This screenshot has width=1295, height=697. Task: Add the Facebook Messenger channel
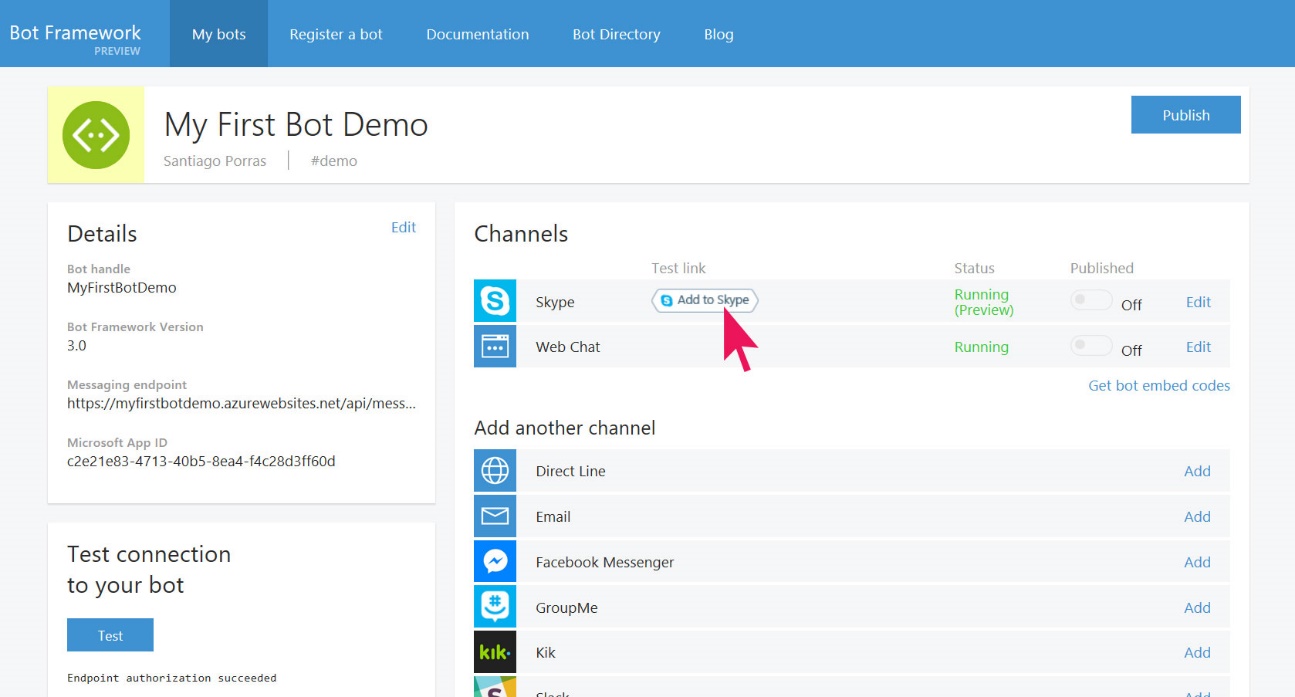coord(1197,562)
